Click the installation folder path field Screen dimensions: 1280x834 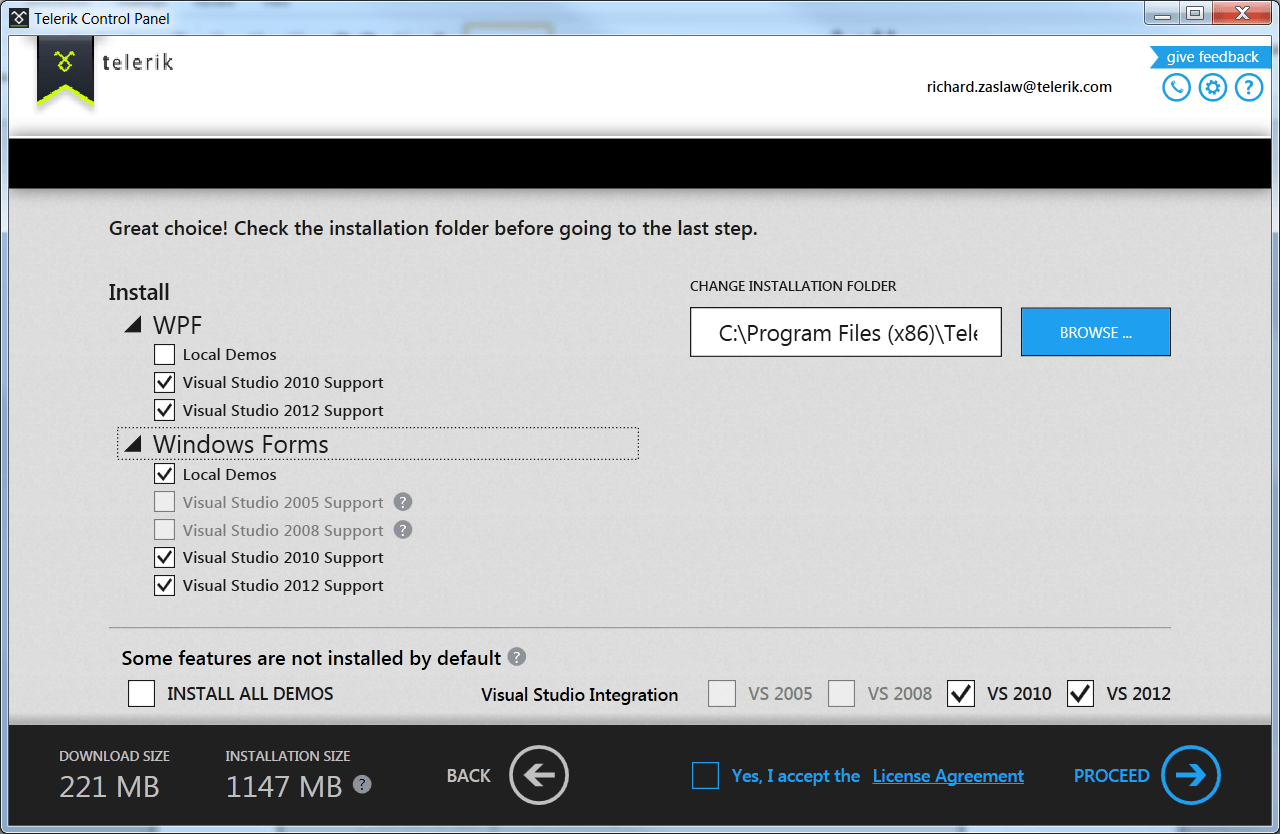click(x=846, y=332)
